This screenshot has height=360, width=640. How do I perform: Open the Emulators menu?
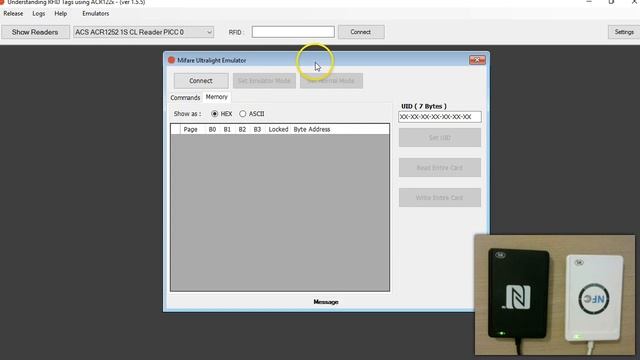click(x=96, y=13)
